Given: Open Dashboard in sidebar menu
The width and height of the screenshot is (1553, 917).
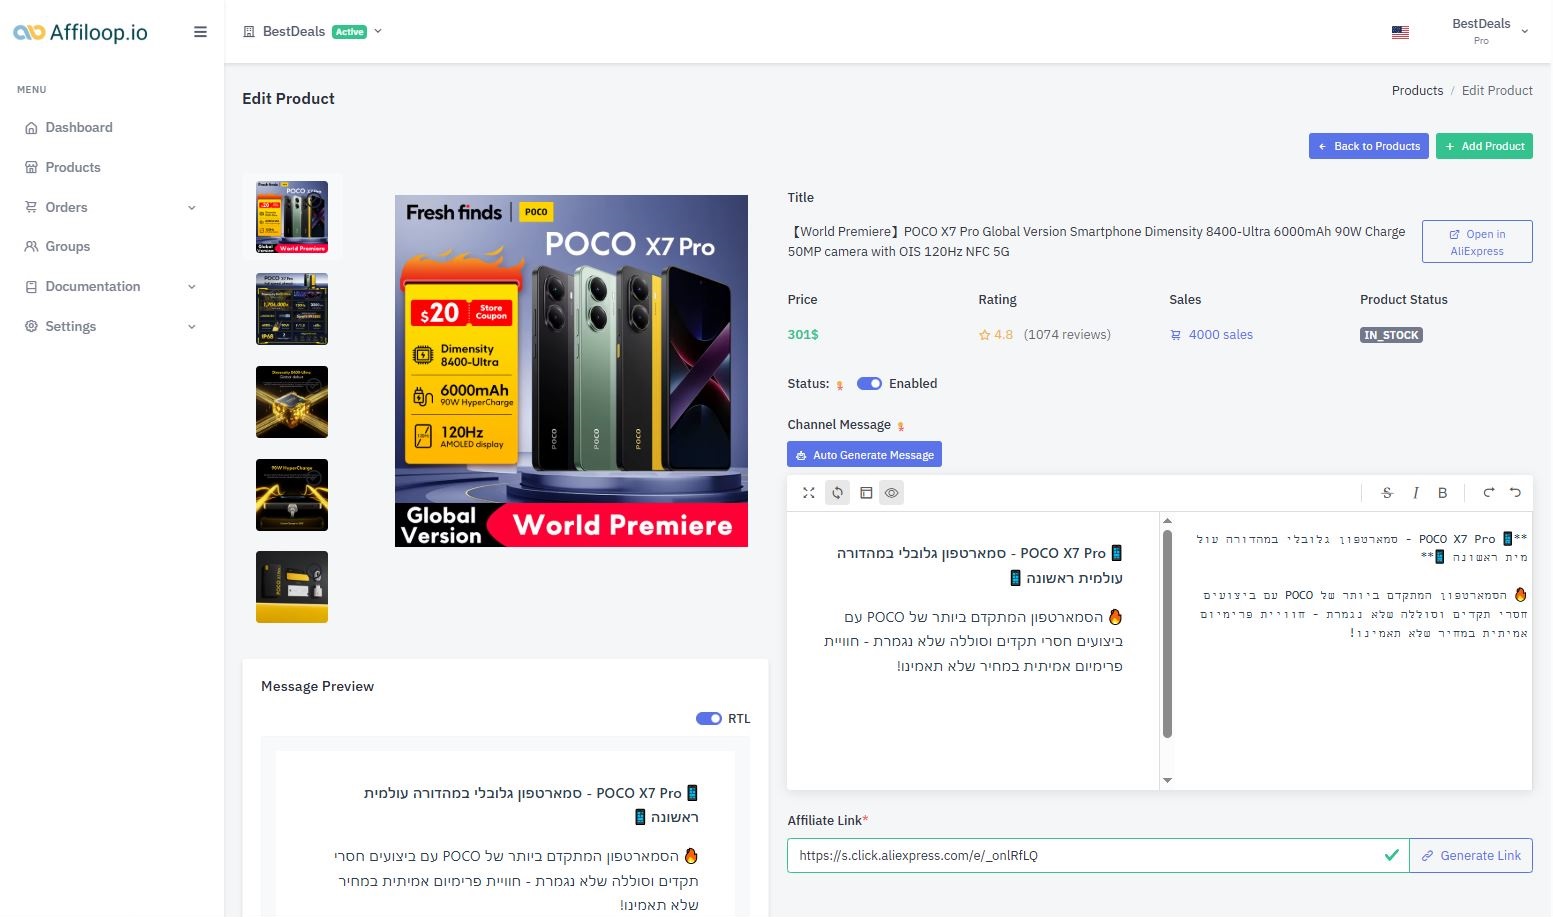Looking at the screenshot, I should (79, 127).
